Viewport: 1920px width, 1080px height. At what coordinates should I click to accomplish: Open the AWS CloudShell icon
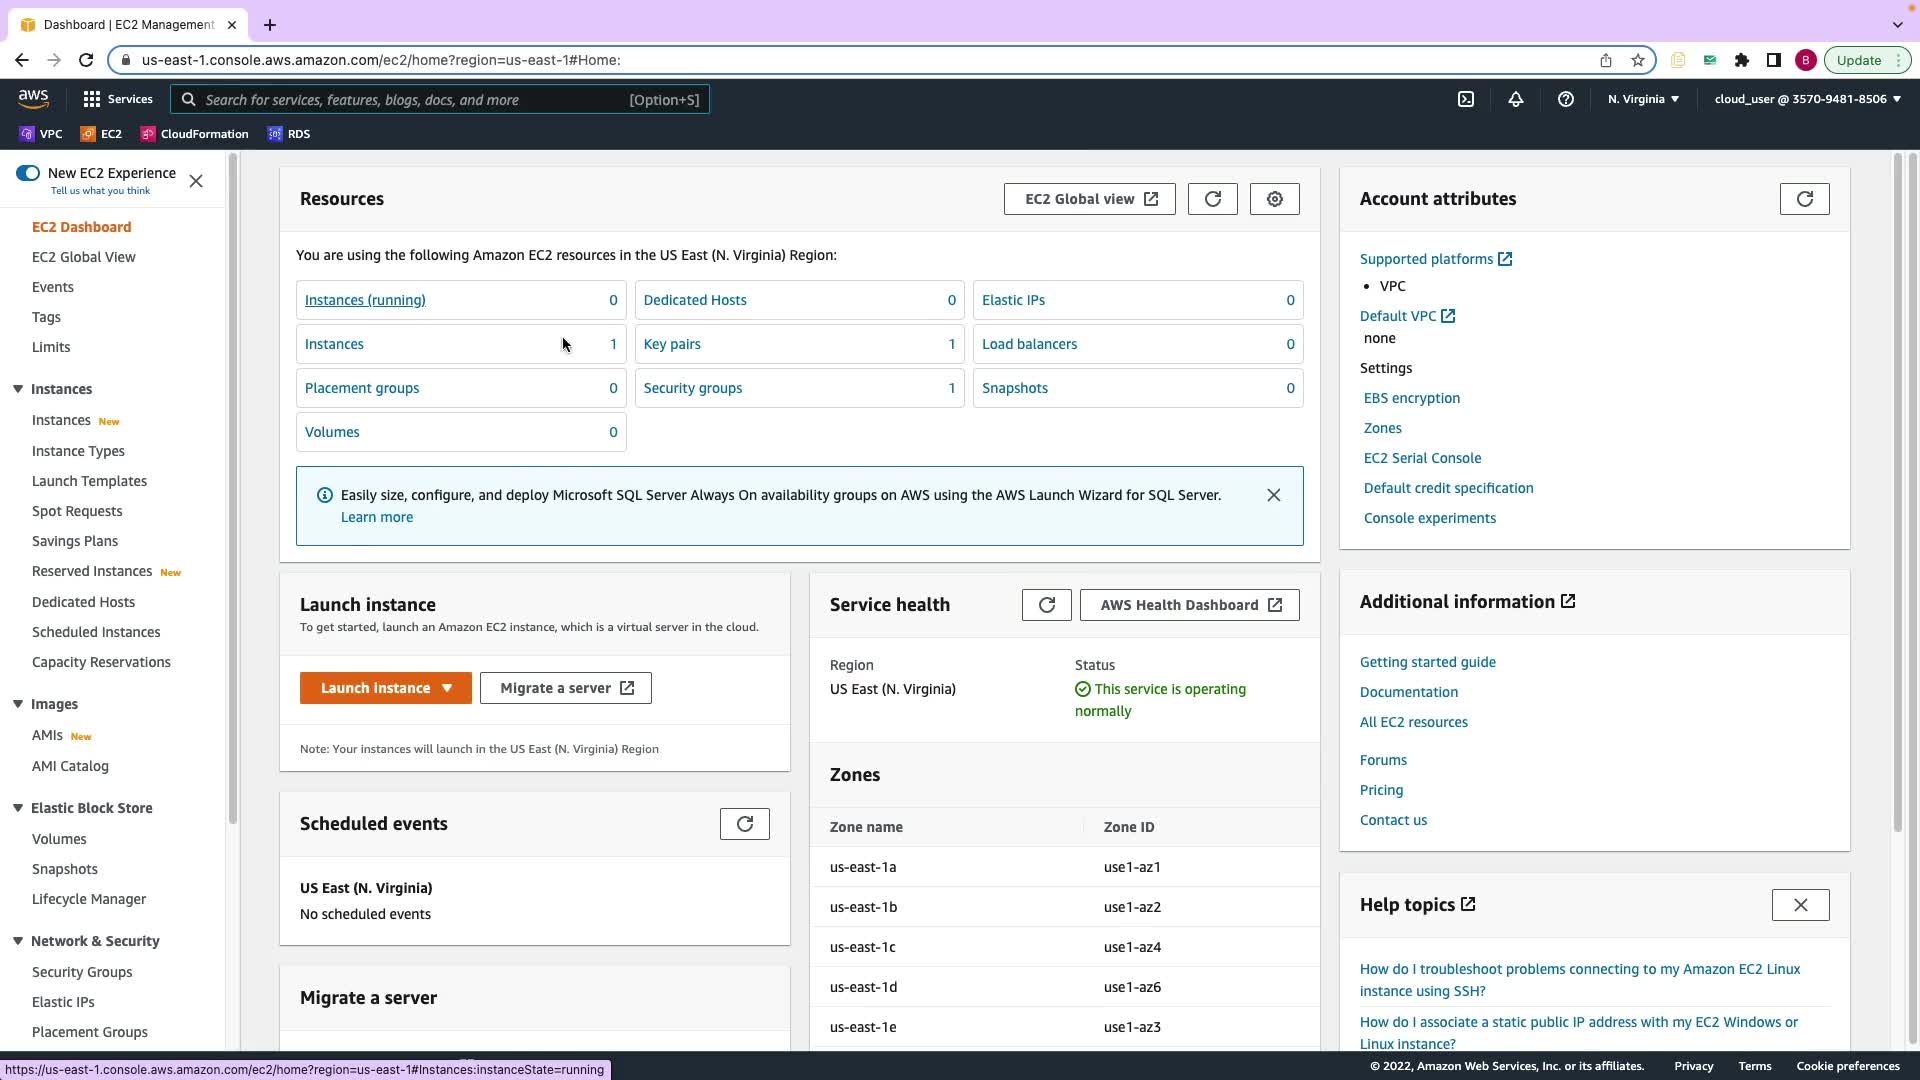1466,99
